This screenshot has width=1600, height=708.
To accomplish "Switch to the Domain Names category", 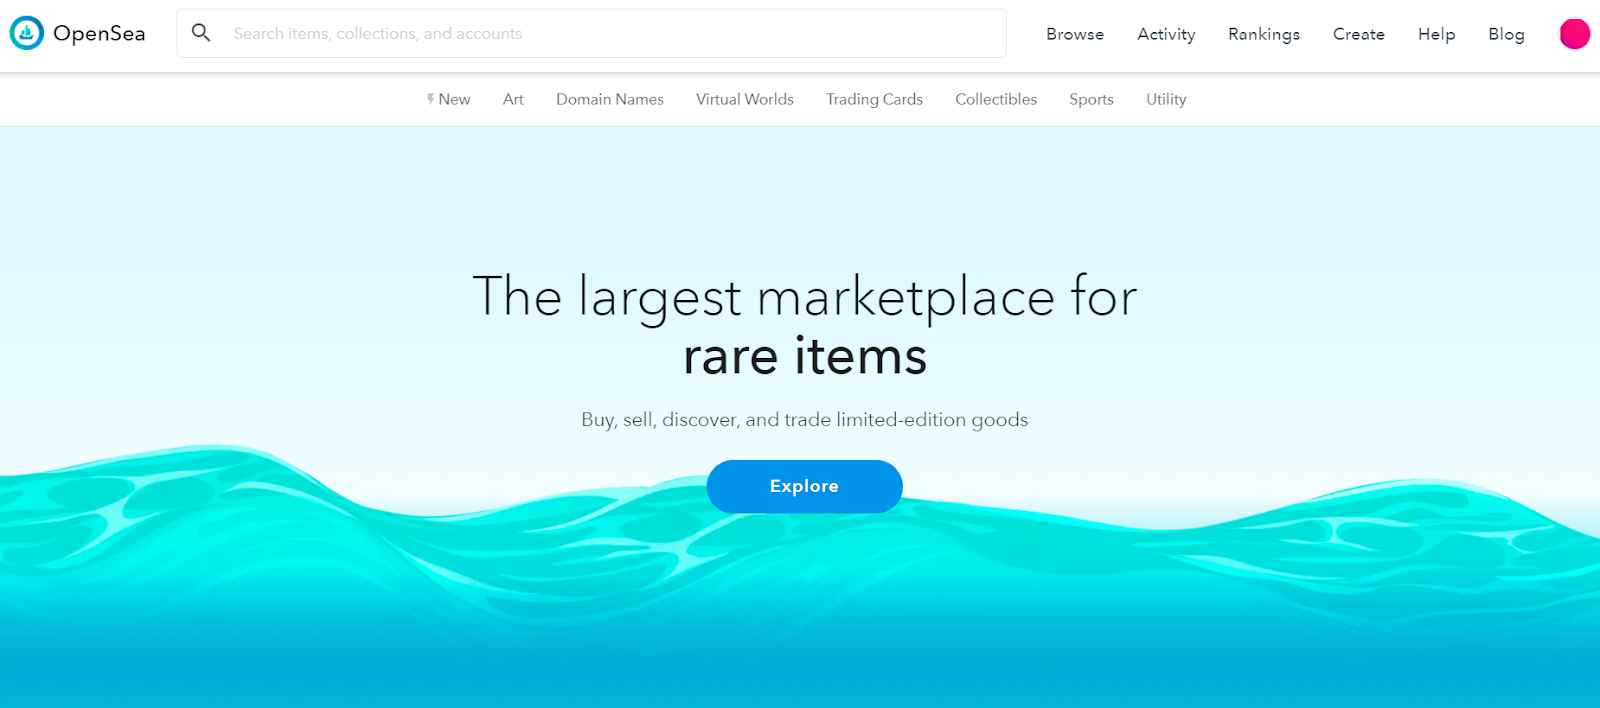I will (610, 99).
